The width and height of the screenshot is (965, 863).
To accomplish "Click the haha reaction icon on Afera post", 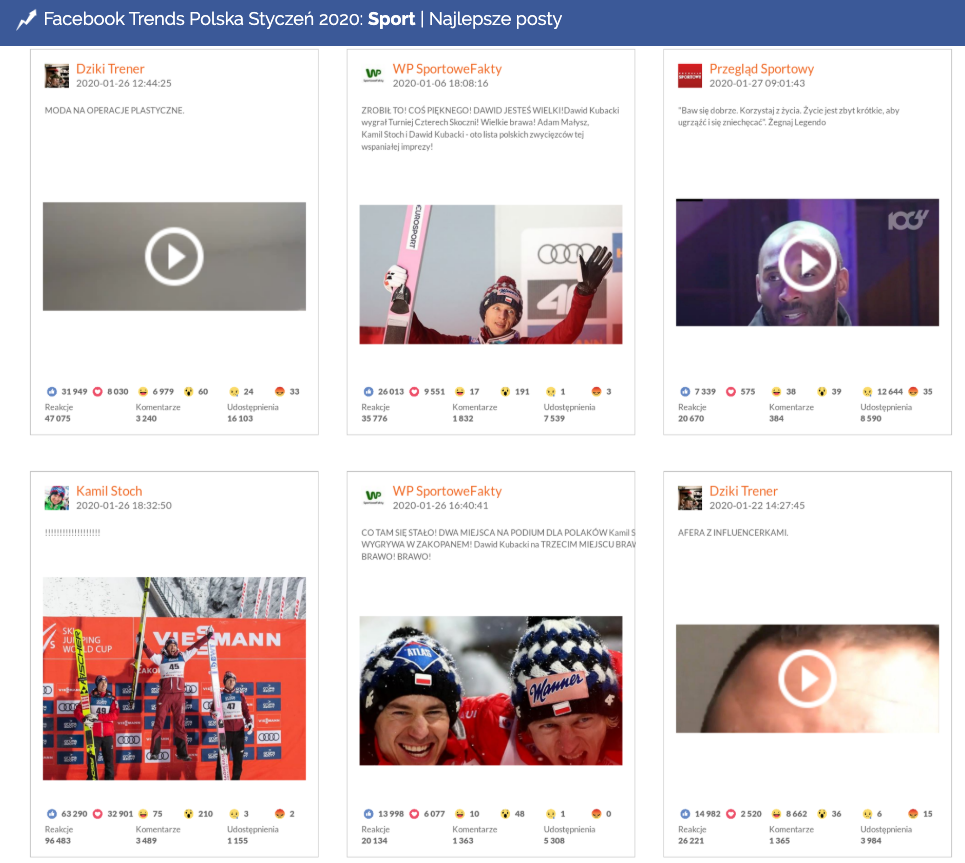I will pyautogui.click(x=776, y=814).
